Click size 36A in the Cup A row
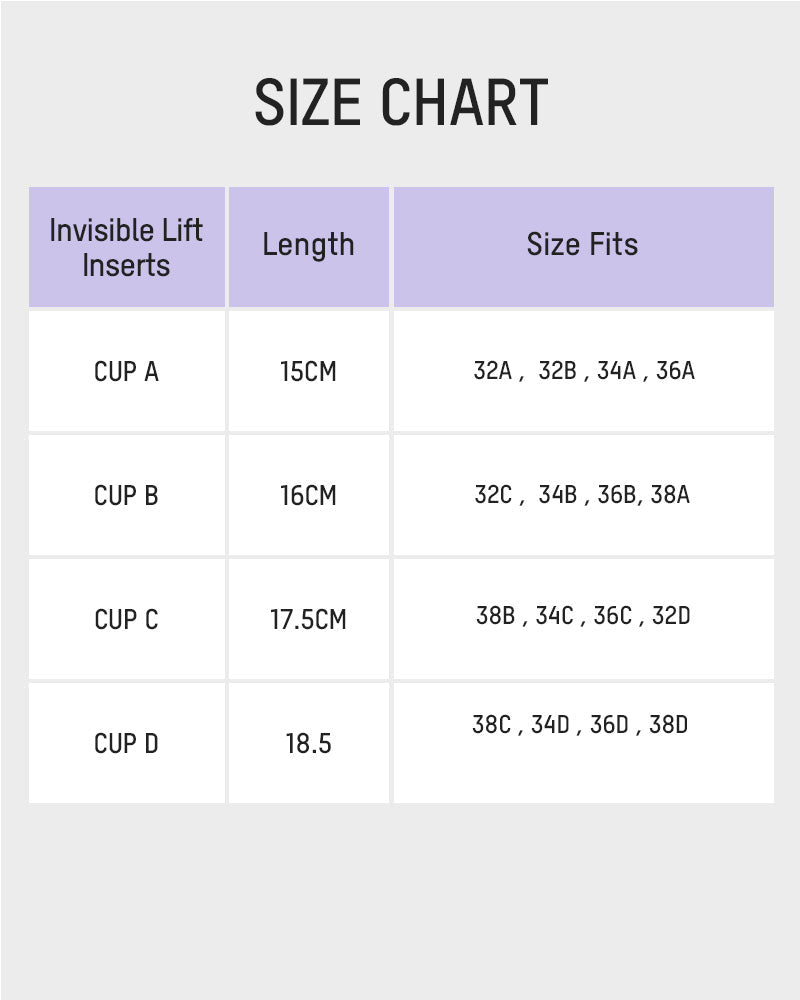The height and width of the screenshot is (1000, 800). point(675,371)
